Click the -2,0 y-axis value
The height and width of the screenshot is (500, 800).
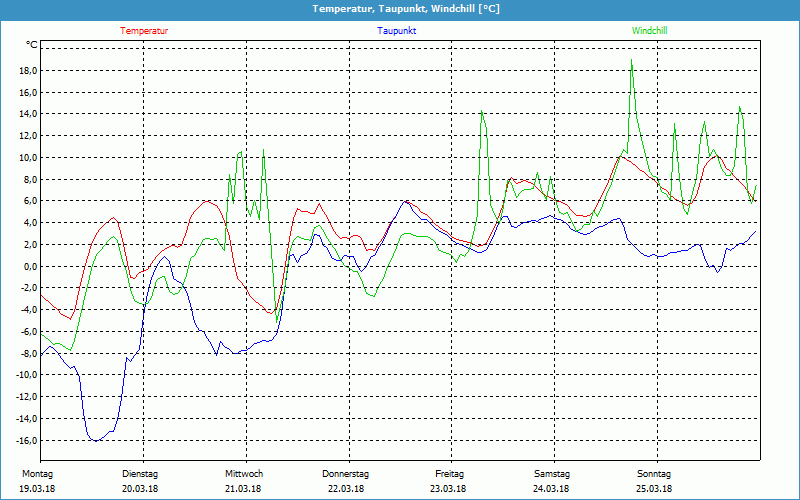(x=29, y=288)
